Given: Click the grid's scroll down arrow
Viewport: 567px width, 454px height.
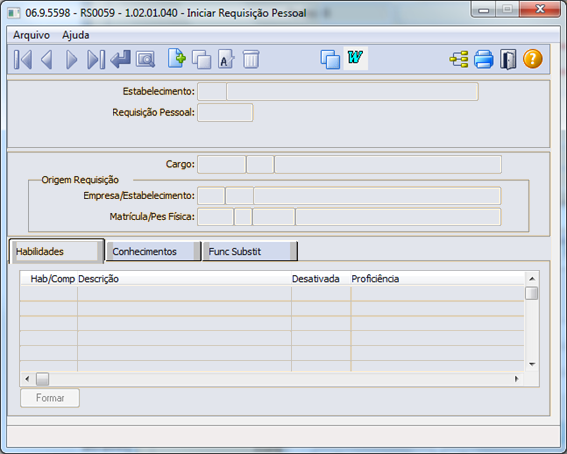Looking at the screenshot, I should click(532, 364).
